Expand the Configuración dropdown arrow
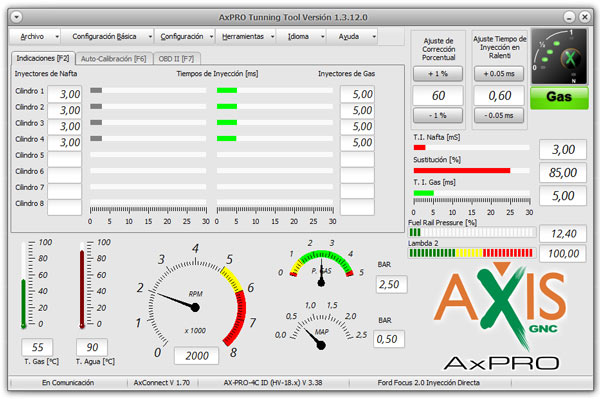Image resolution: width=600 pixels, height=399 pixels. click(211, 37)
